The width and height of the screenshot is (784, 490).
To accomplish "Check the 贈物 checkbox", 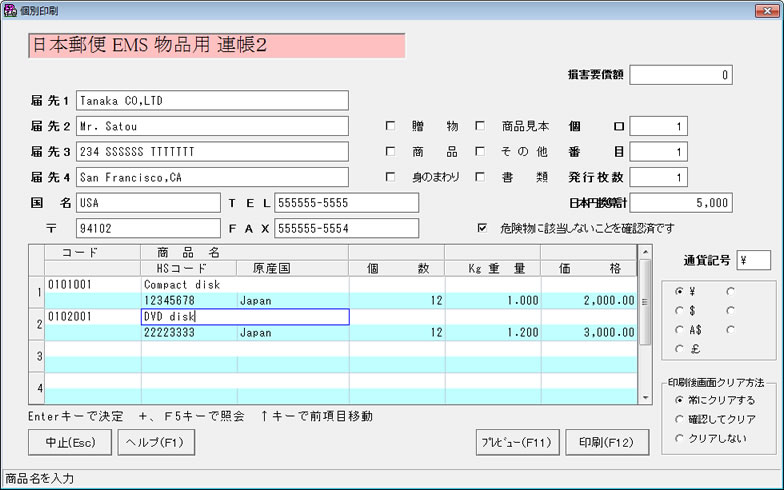I will click(391, 127).
